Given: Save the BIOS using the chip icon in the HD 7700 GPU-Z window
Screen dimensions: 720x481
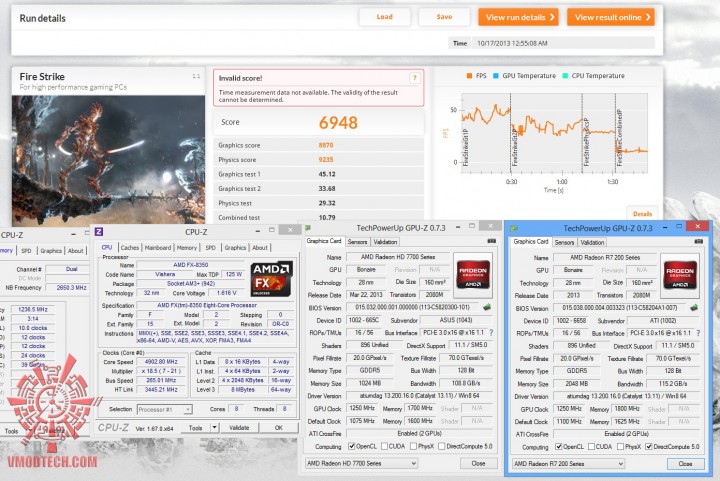Looking at the screenshot, I should [x=487, y=307].
